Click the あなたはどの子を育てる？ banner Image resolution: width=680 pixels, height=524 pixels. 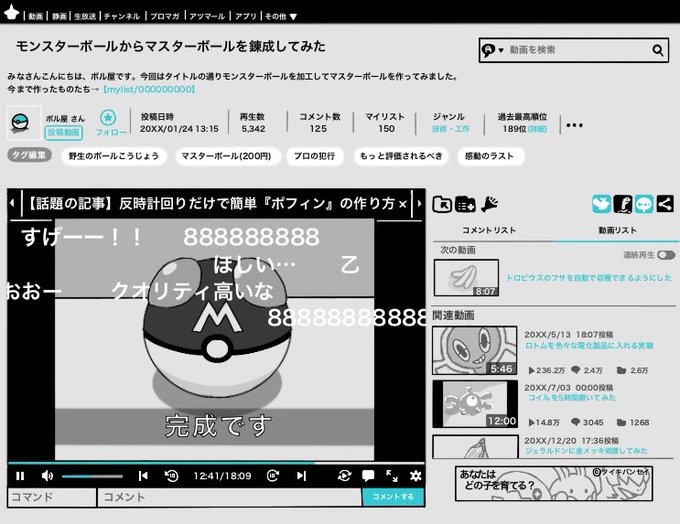click(x=554, y=483)
